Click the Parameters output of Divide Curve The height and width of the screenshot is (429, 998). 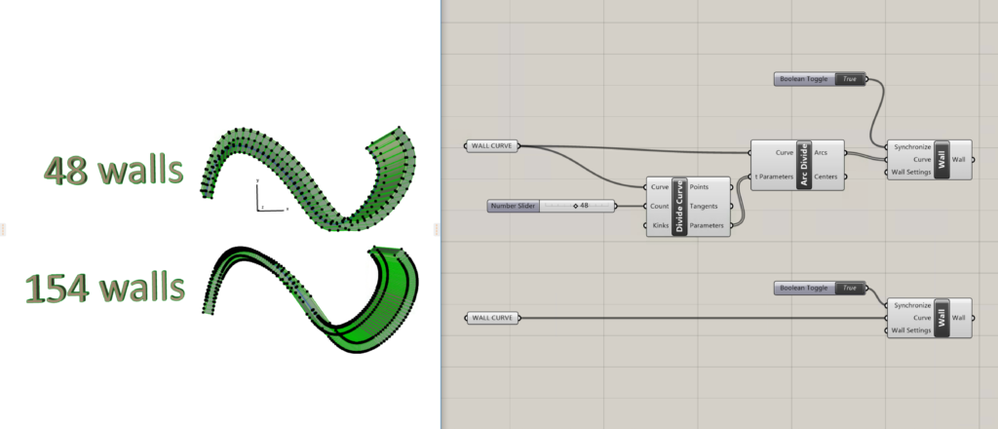(708, 225)
